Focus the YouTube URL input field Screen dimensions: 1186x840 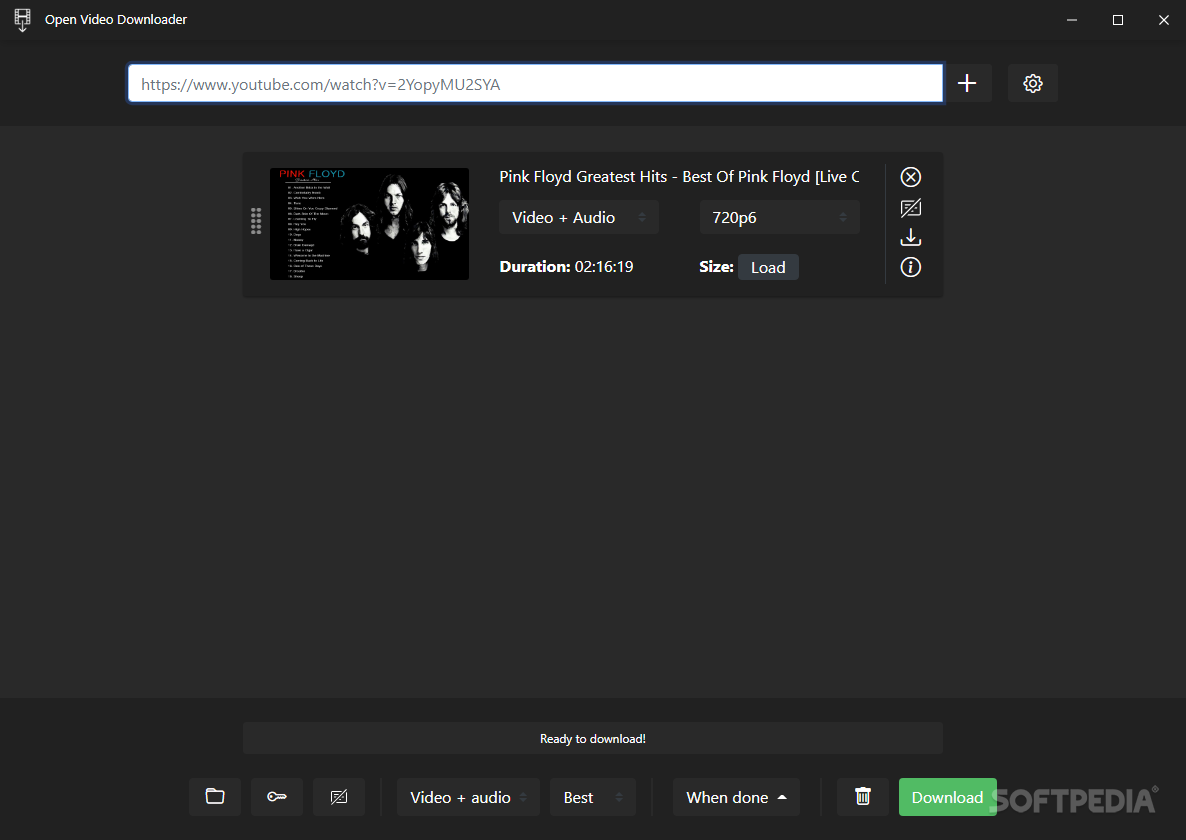536,83
